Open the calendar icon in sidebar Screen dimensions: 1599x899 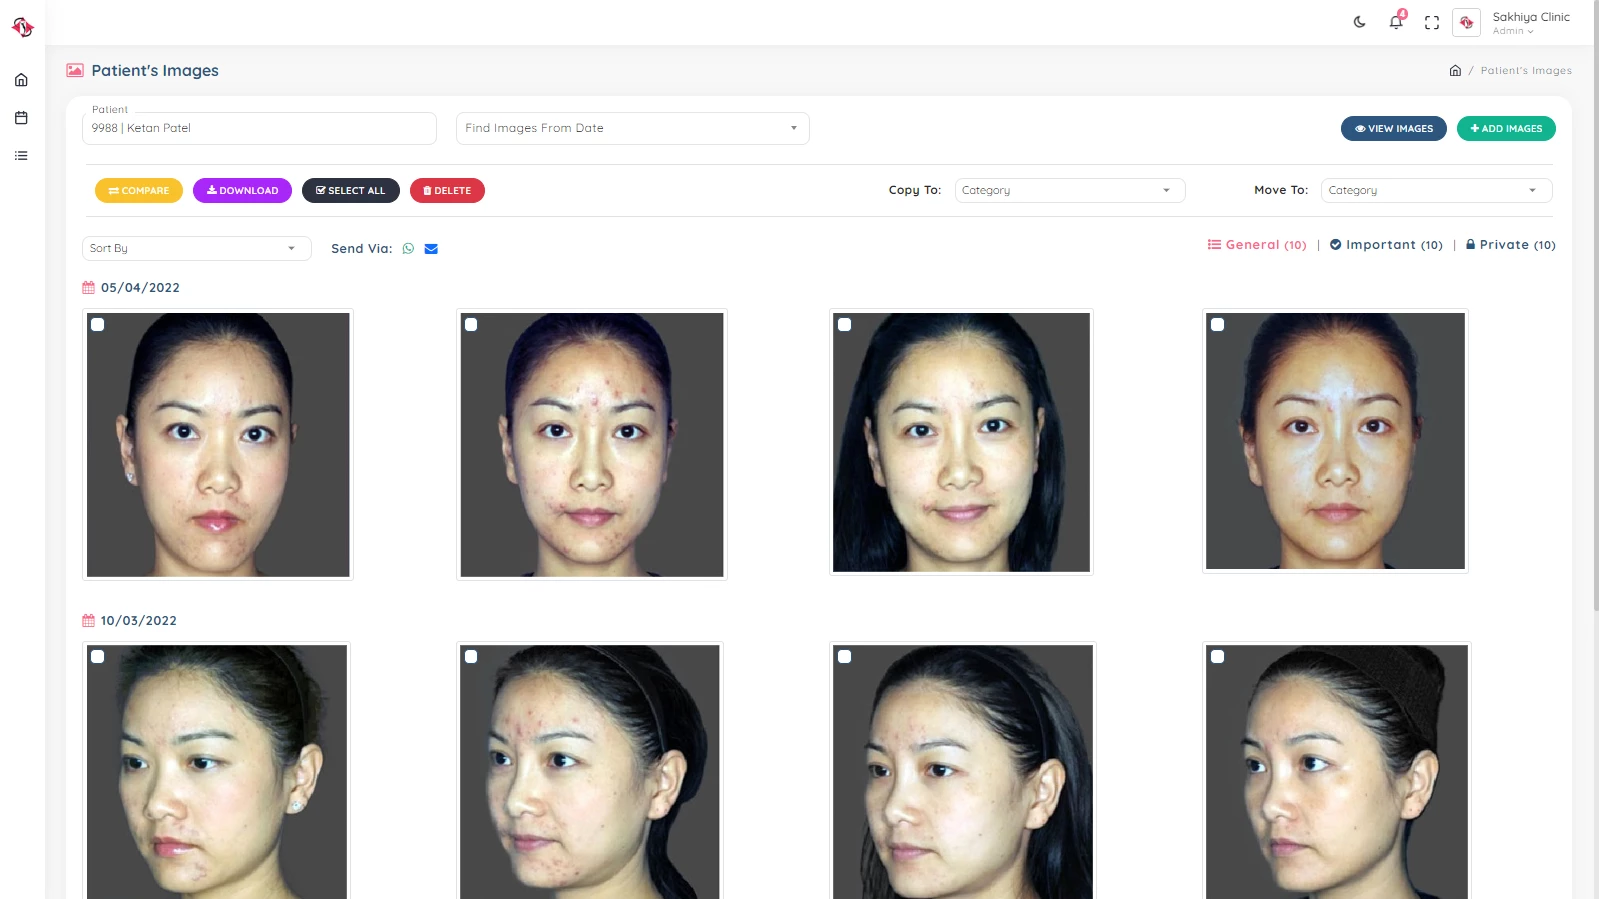tap(21, 118)
